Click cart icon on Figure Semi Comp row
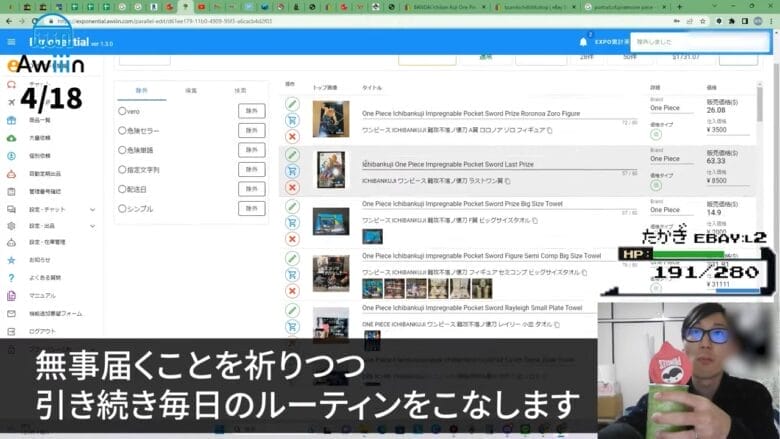Image resolution: width=780 pixels, height=439 pixels. click(292, 274)
